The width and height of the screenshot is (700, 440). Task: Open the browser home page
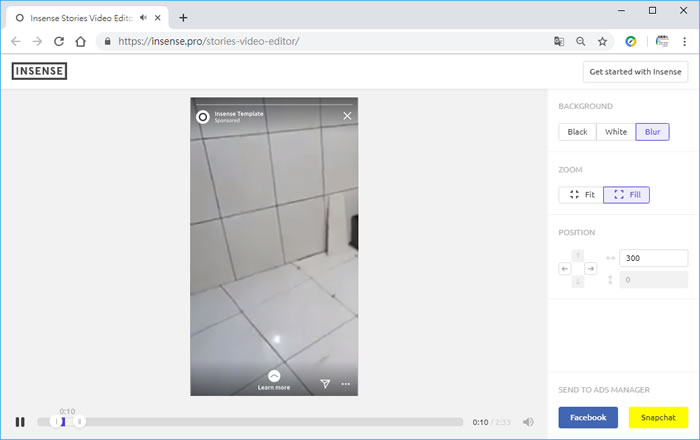pos(81,42)
